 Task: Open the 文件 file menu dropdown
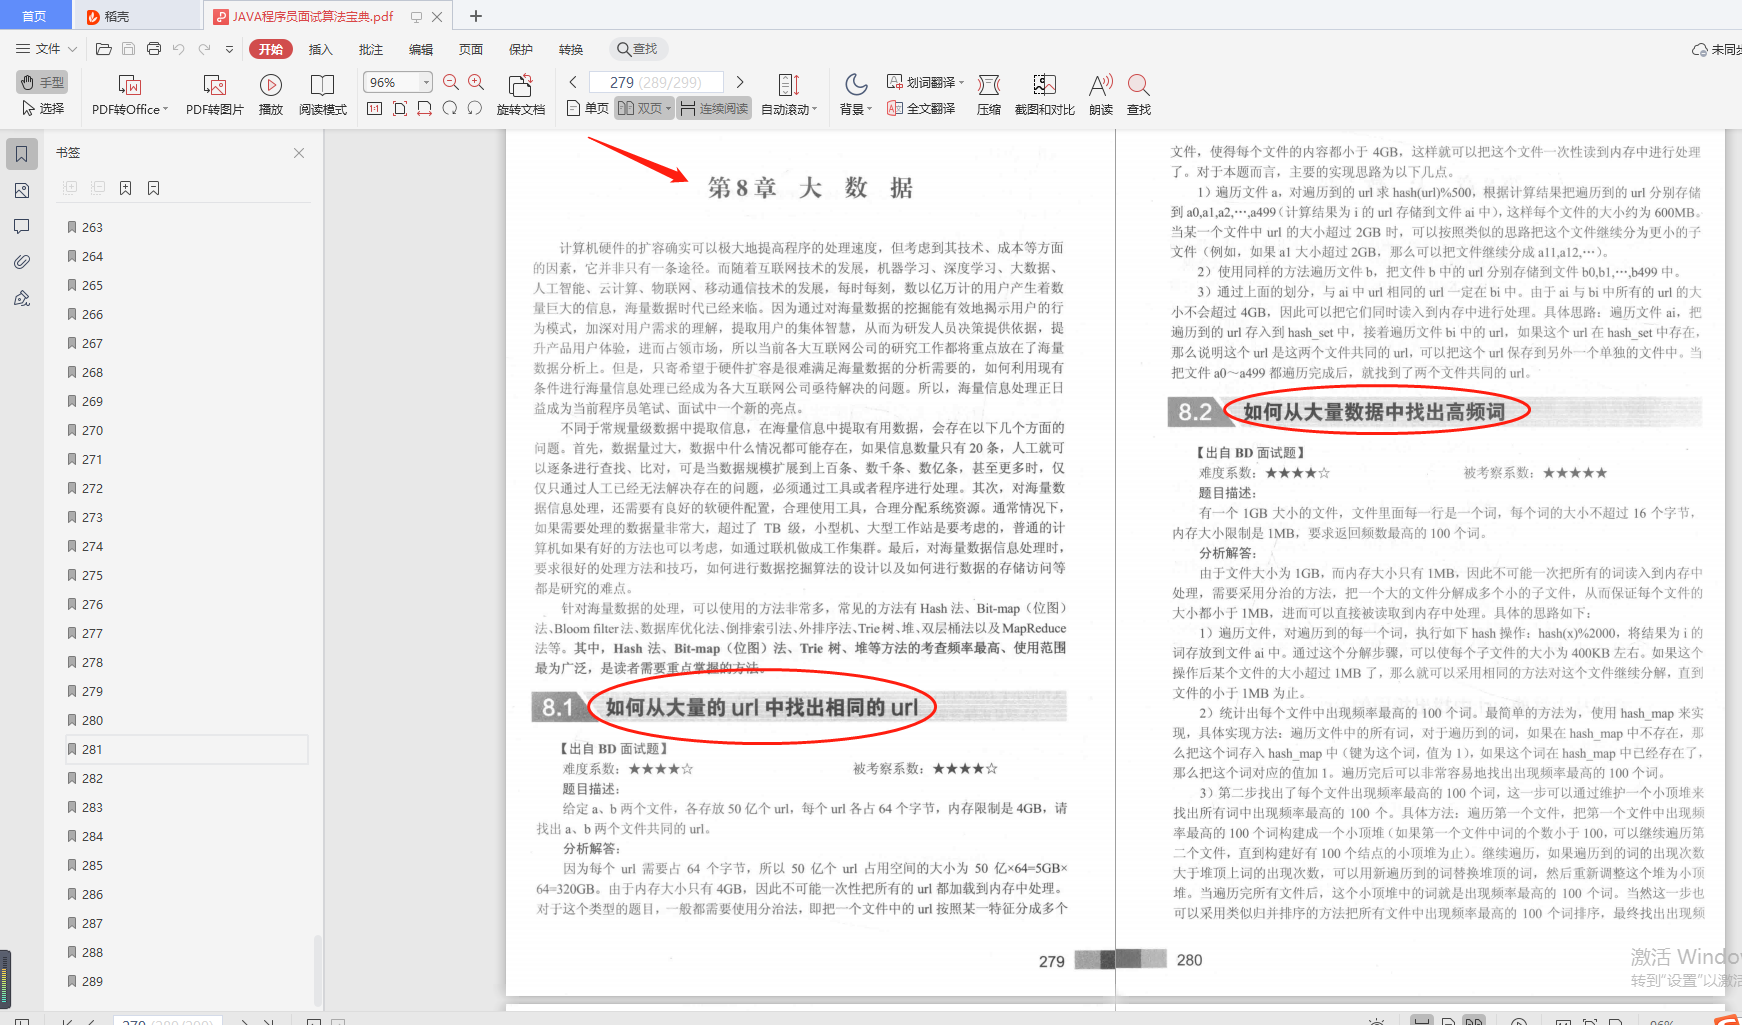tap(46, 49)
